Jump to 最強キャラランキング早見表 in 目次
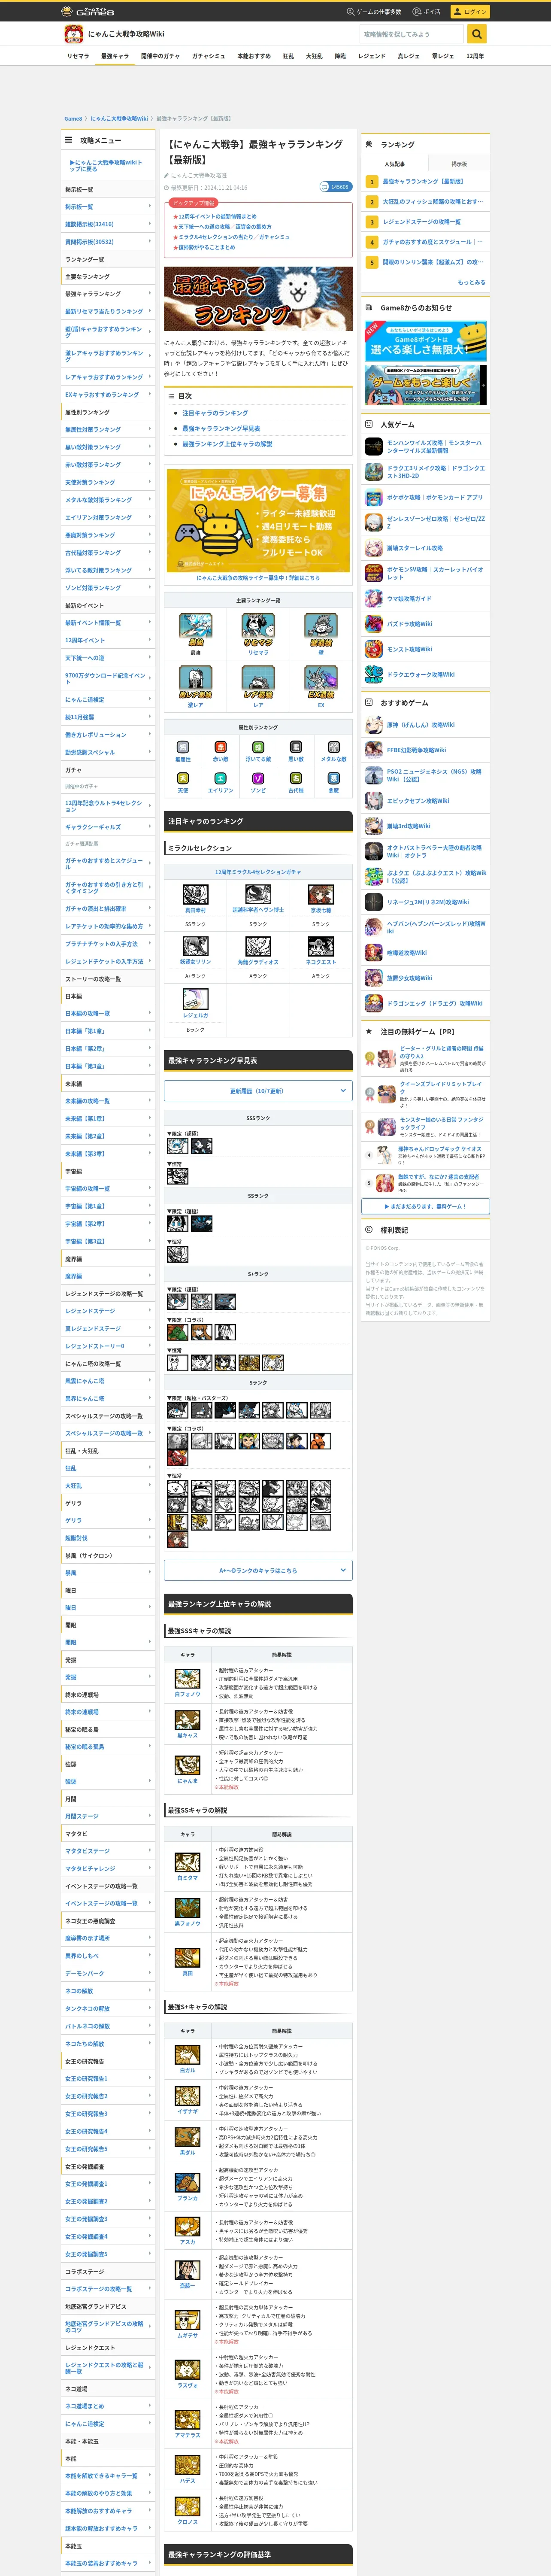 tap(221, 428)
